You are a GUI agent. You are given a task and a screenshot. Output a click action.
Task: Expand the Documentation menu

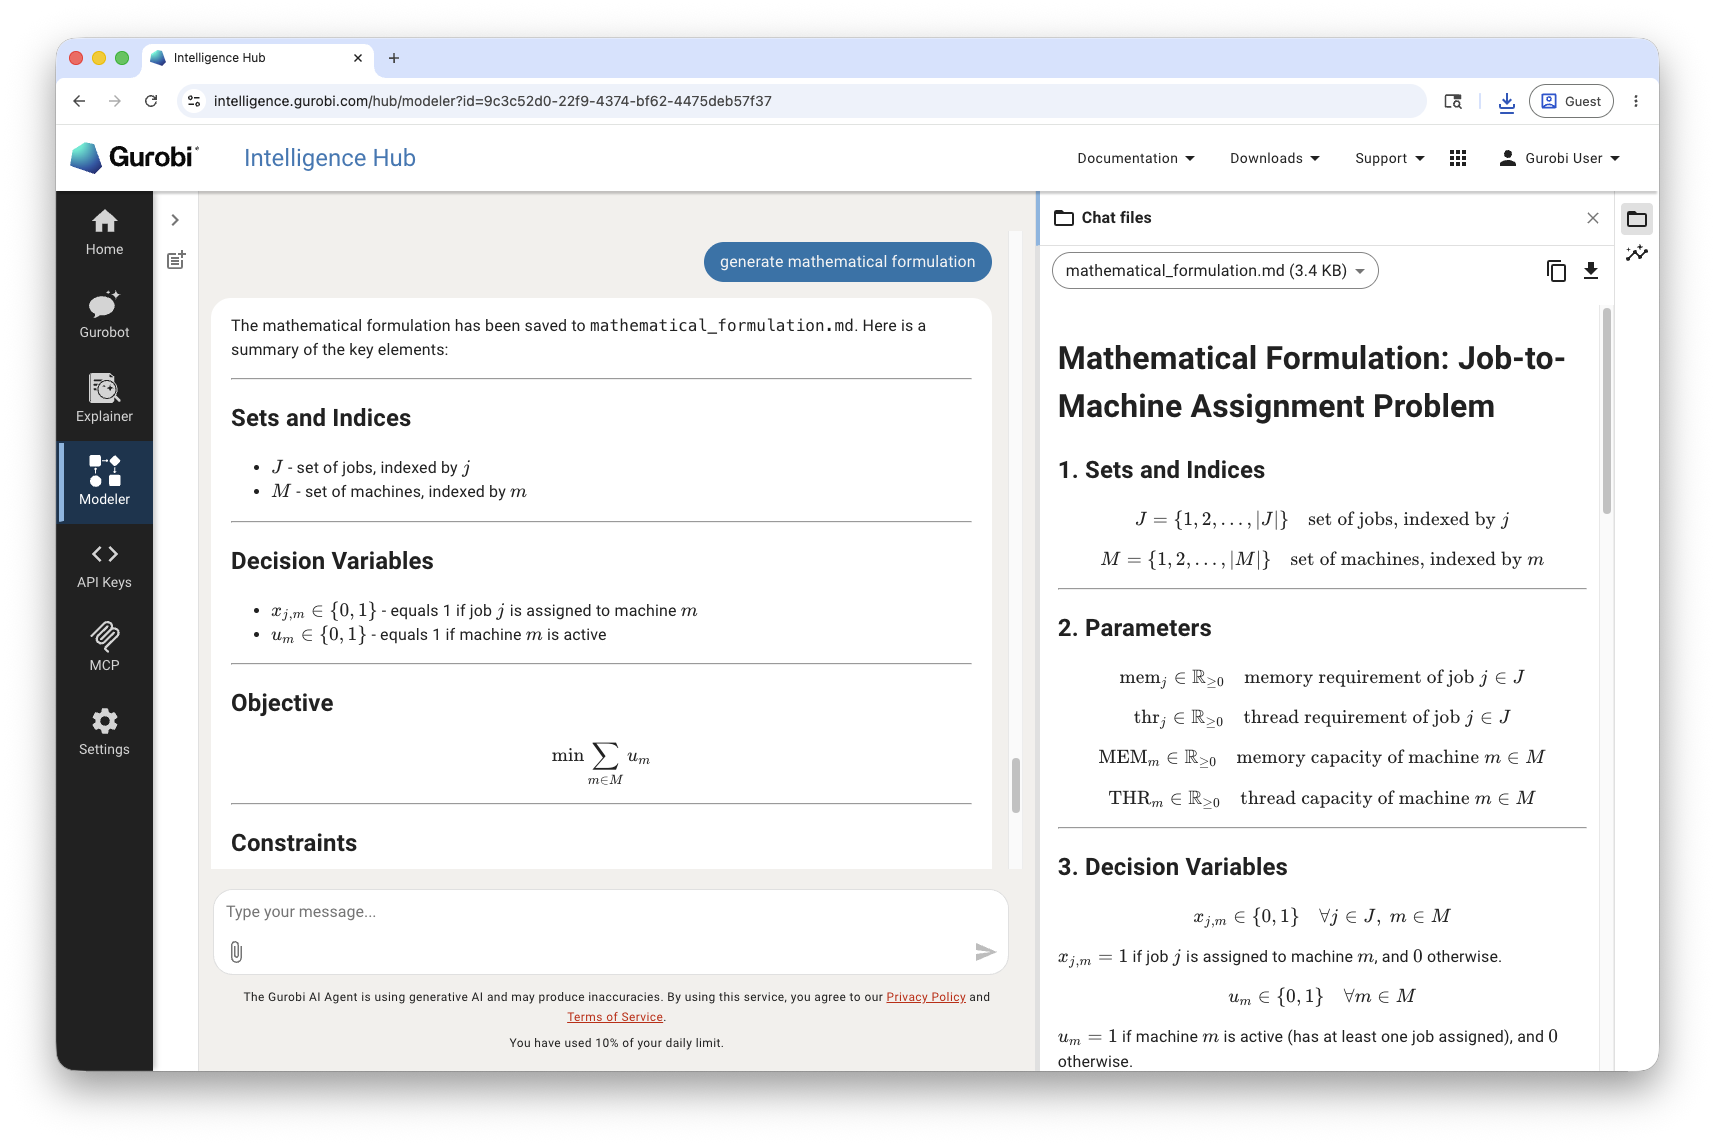click(x=1135, y=158)
